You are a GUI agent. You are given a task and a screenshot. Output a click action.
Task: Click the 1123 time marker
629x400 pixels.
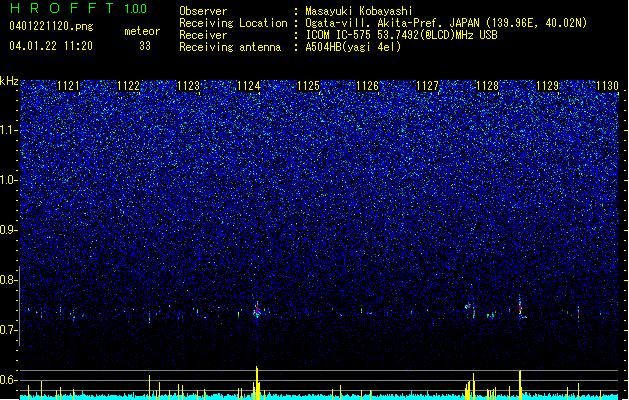tap(188, 86)
